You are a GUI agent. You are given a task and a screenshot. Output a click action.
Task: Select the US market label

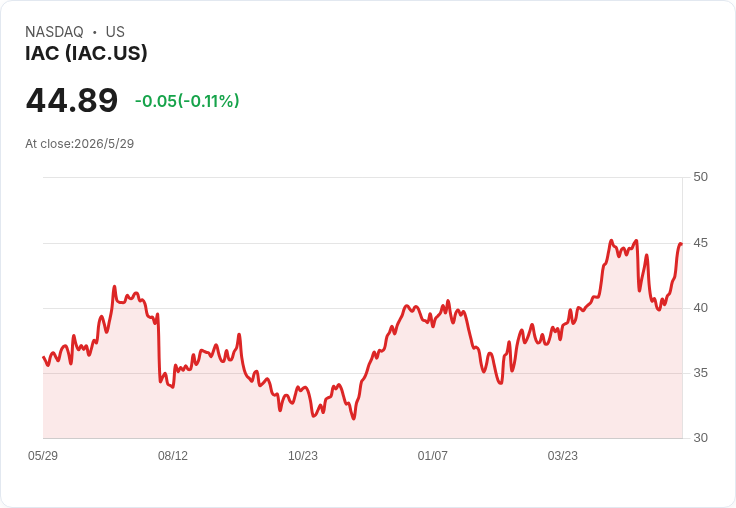115,32
